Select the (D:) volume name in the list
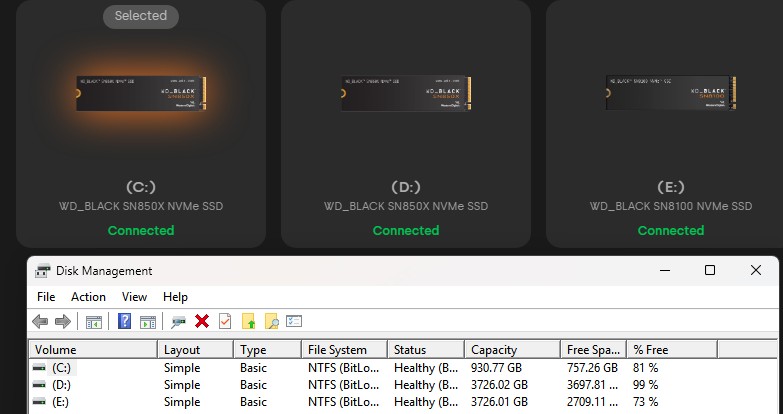 (x=61, y=385)
